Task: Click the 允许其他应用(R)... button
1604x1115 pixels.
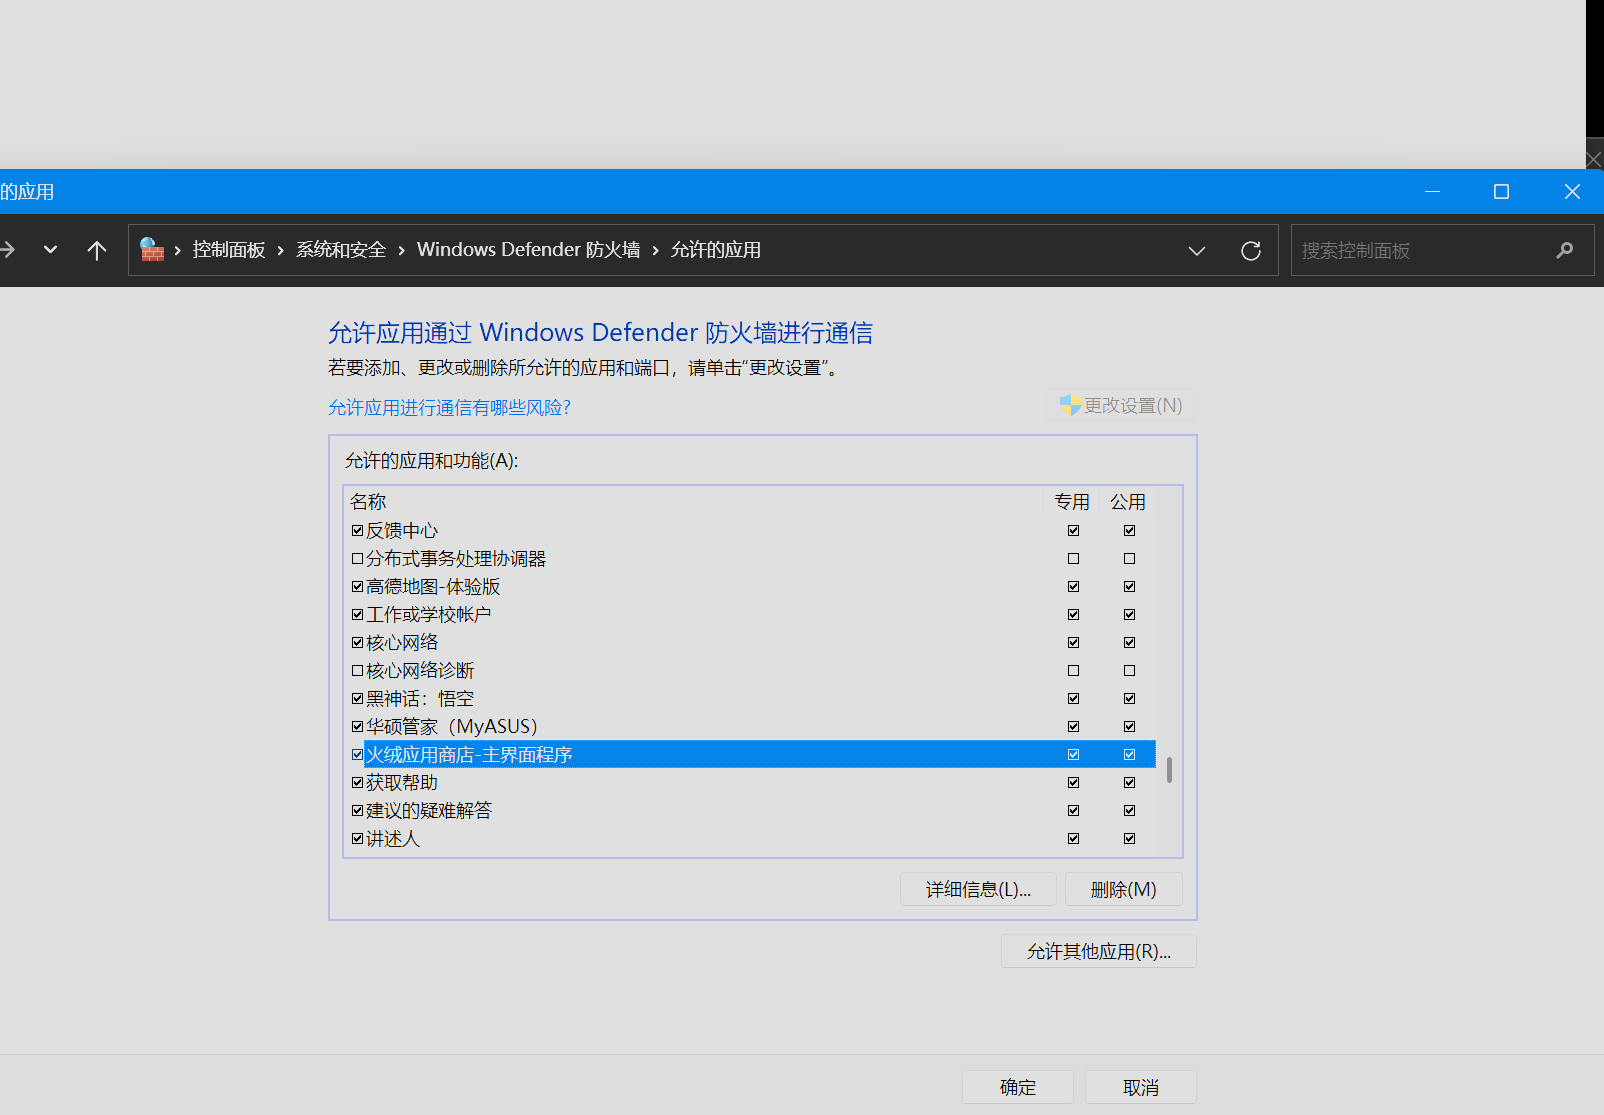Action: (1099, 951)
